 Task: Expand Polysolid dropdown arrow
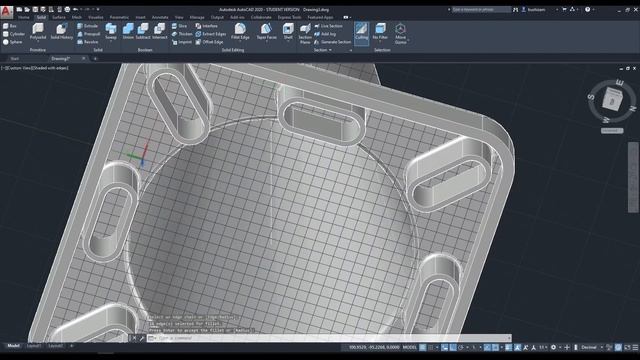38,41
